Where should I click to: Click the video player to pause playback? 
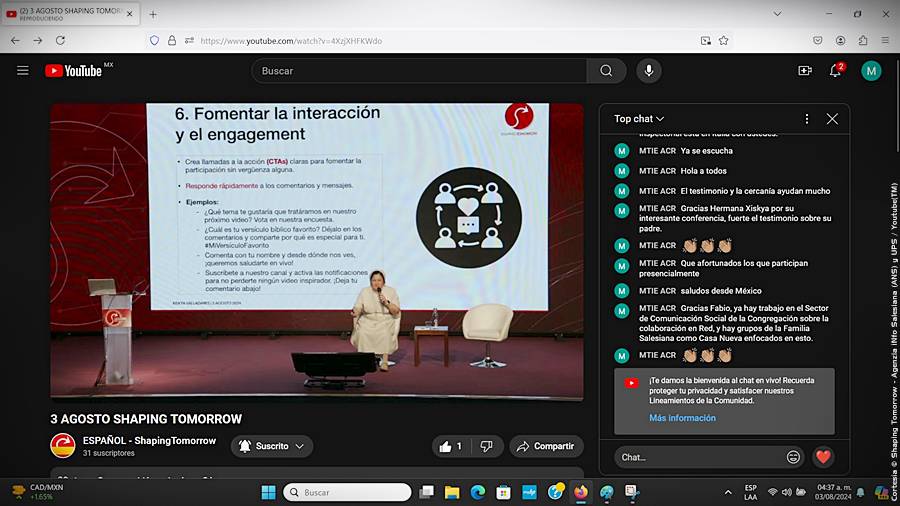point(317,251)
